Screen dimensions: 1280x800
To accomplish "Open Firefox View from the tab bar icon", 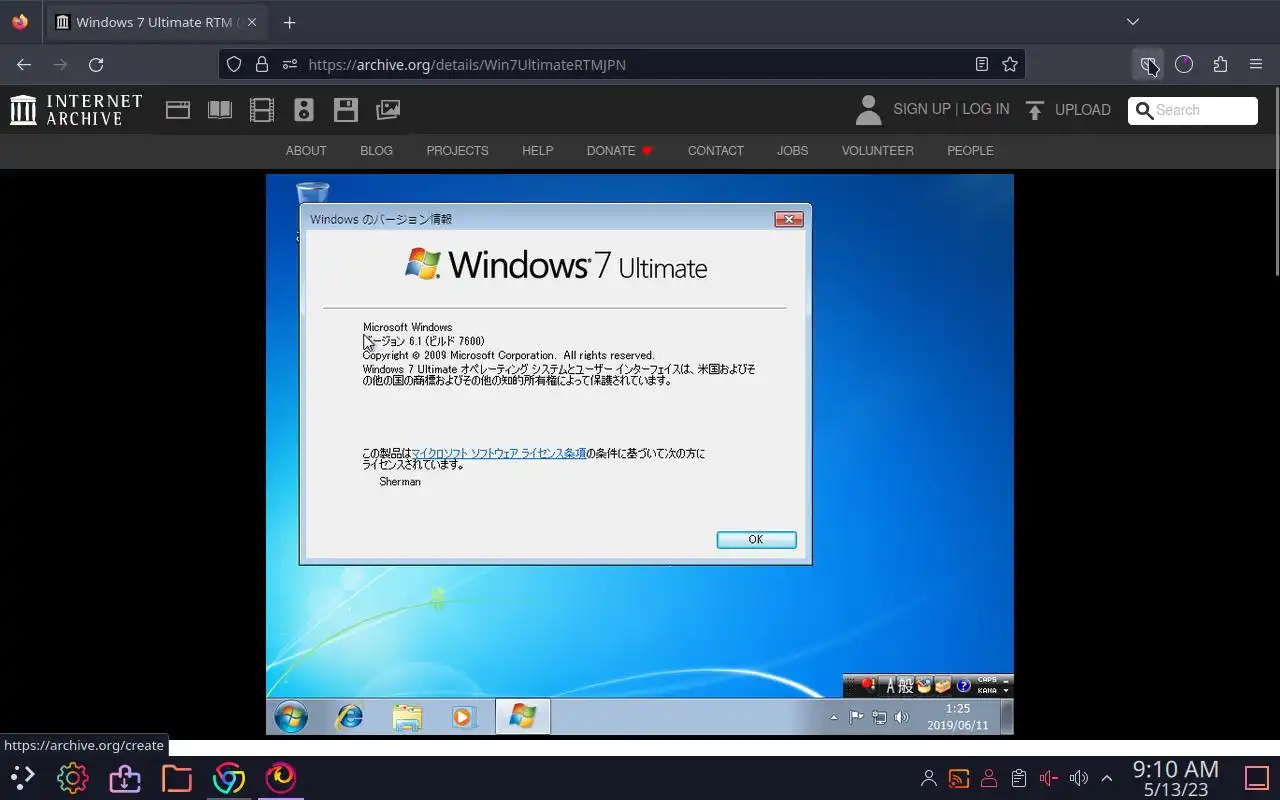I will coord(20,22).
